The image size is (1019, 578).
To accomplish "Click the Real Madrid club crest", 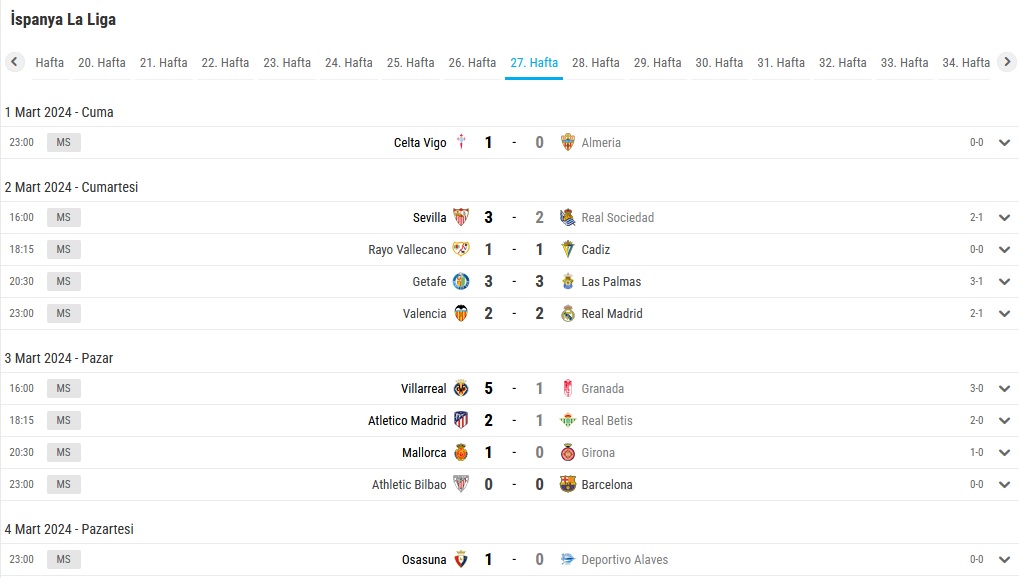I will 567,313.
